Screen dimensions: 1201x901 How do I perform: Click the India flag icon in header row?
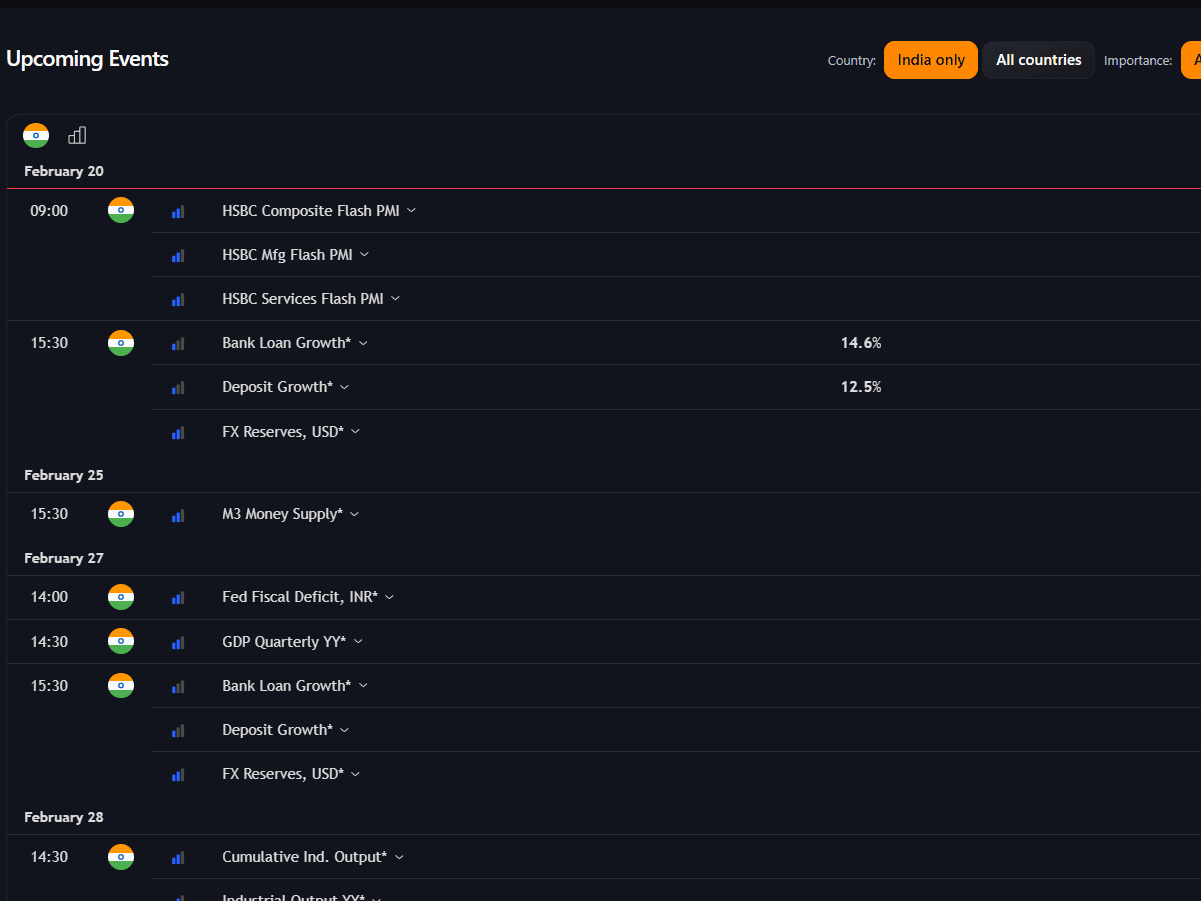click(x=36, y=135)
